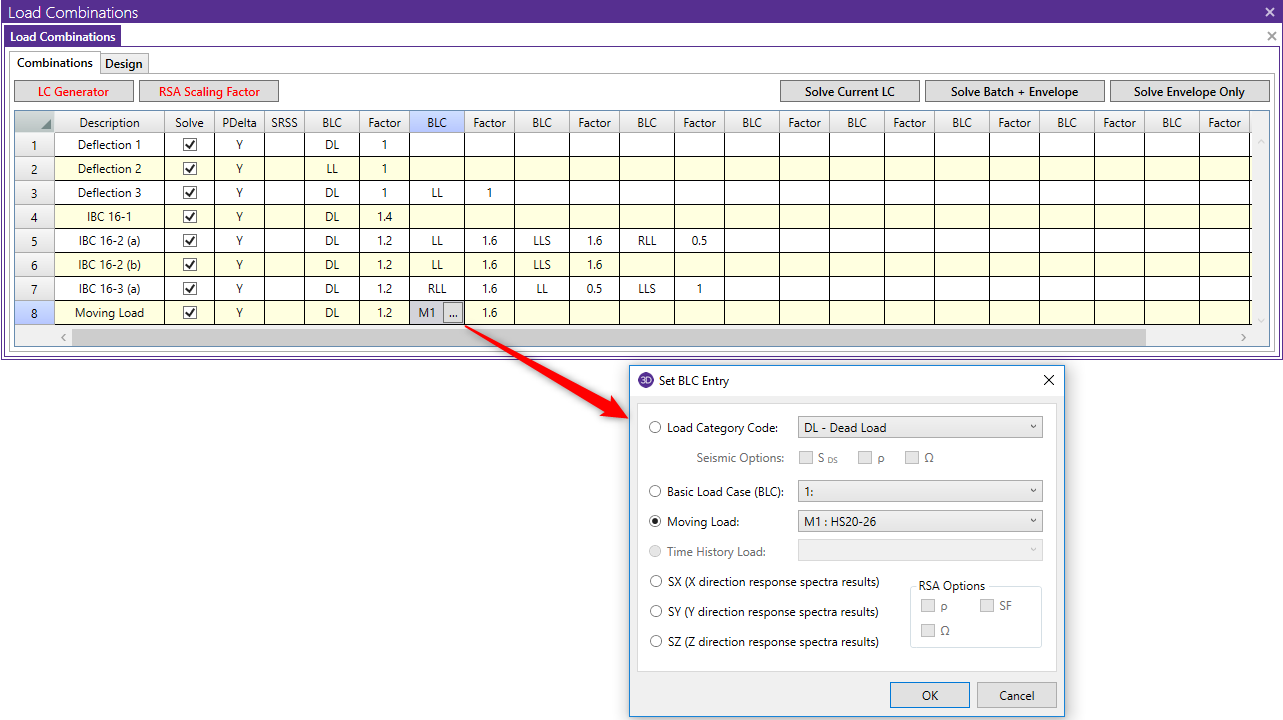The height and width of the screenshot is (720, 1283).
Task: Close the Set BLC Entry dialog
Action: [1048, 380]
